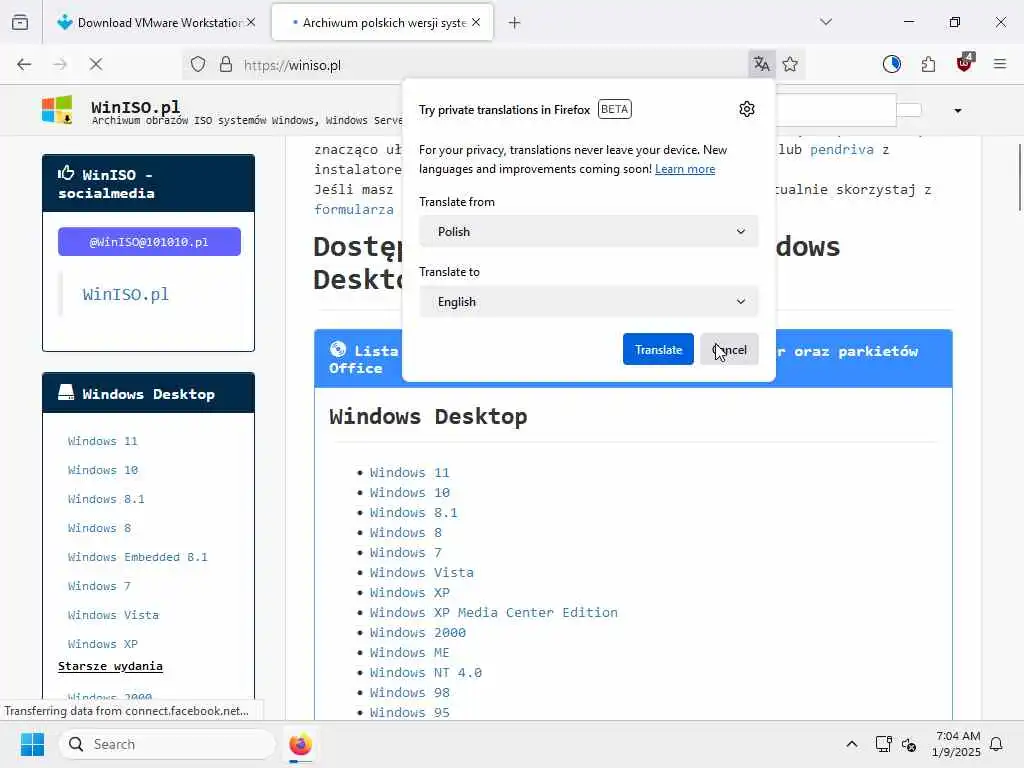1024x768 pixels.
Task: Open translation settings gear icon
Action: click(x=747, y=109)
